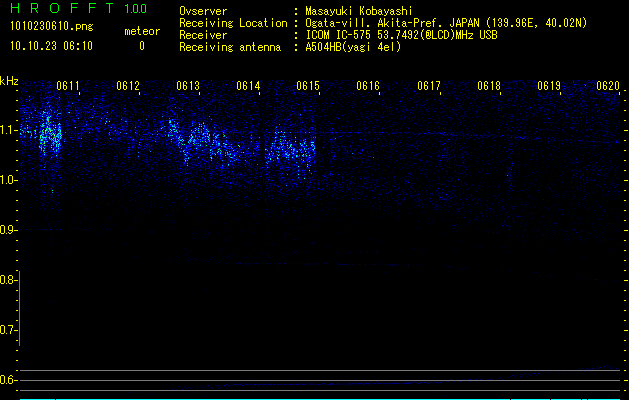The width and height of the screenshot is (629, 400).
Task: Click the 0616 time marker
Action: 368,86
